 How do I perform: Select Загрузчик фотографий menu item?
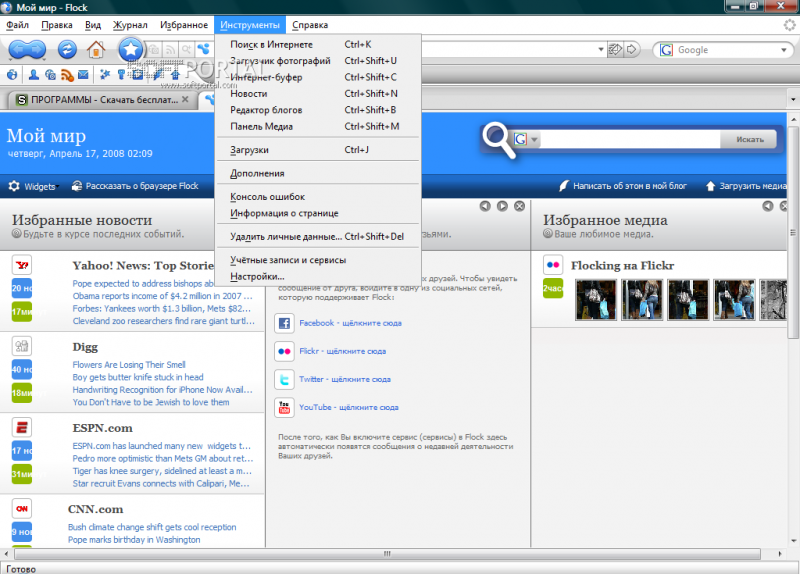coord(318,61)
